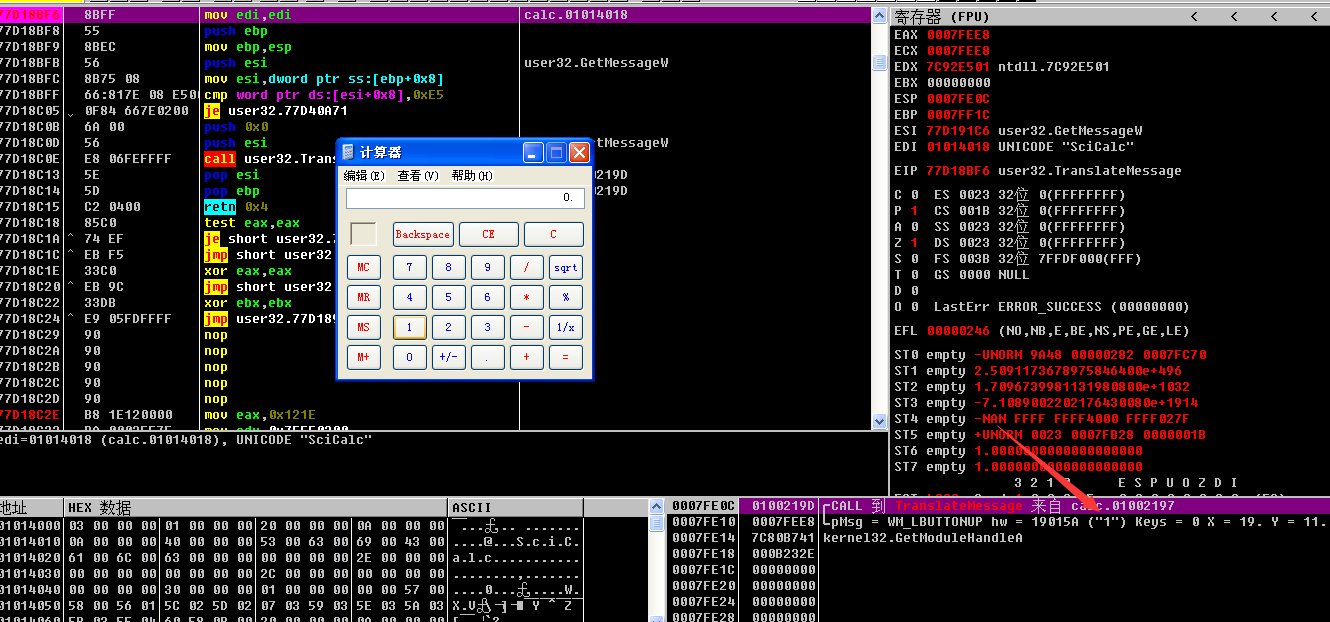The height and width of the screenshot is (622, 1330).
Task: Click the disassembly scrollbar up arrow
Action: tap(880, 15)
